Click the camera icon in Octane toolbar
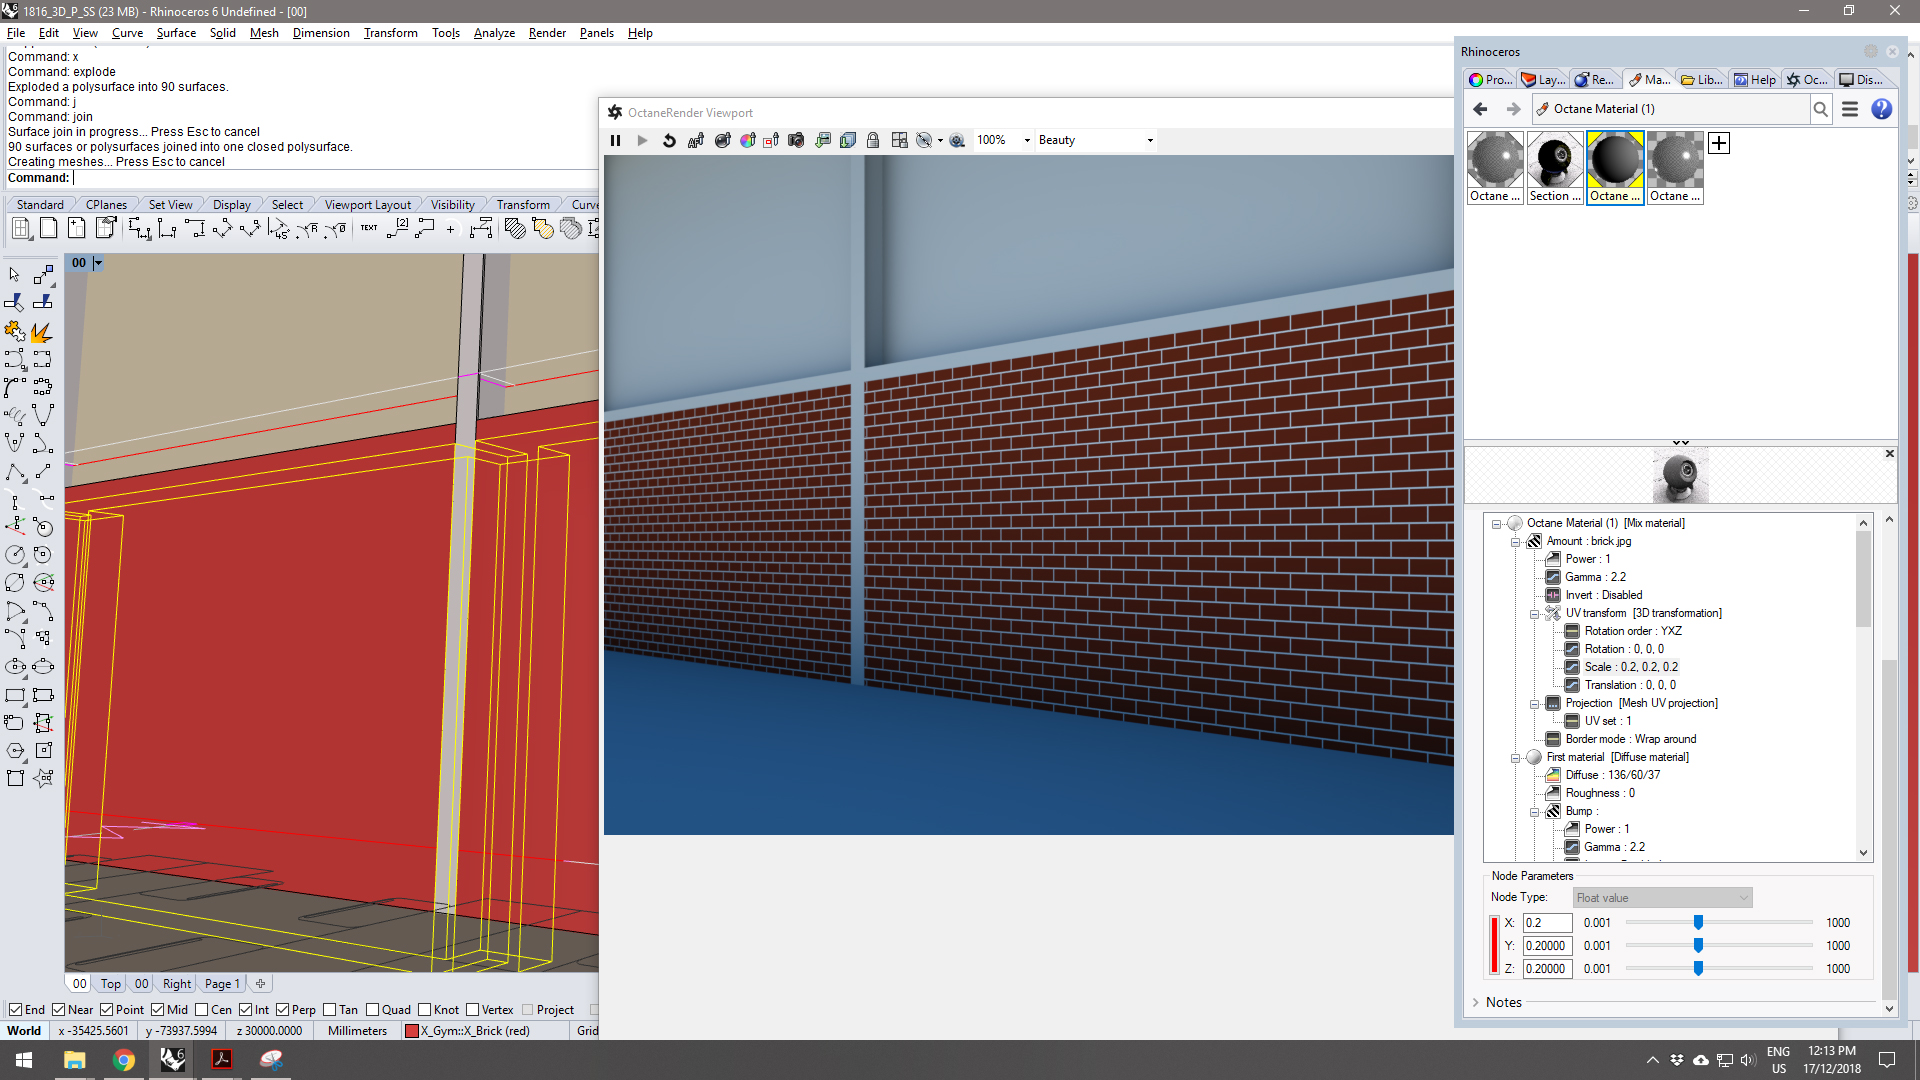This screenshot has height=1080, width=1920. [796, 140]
